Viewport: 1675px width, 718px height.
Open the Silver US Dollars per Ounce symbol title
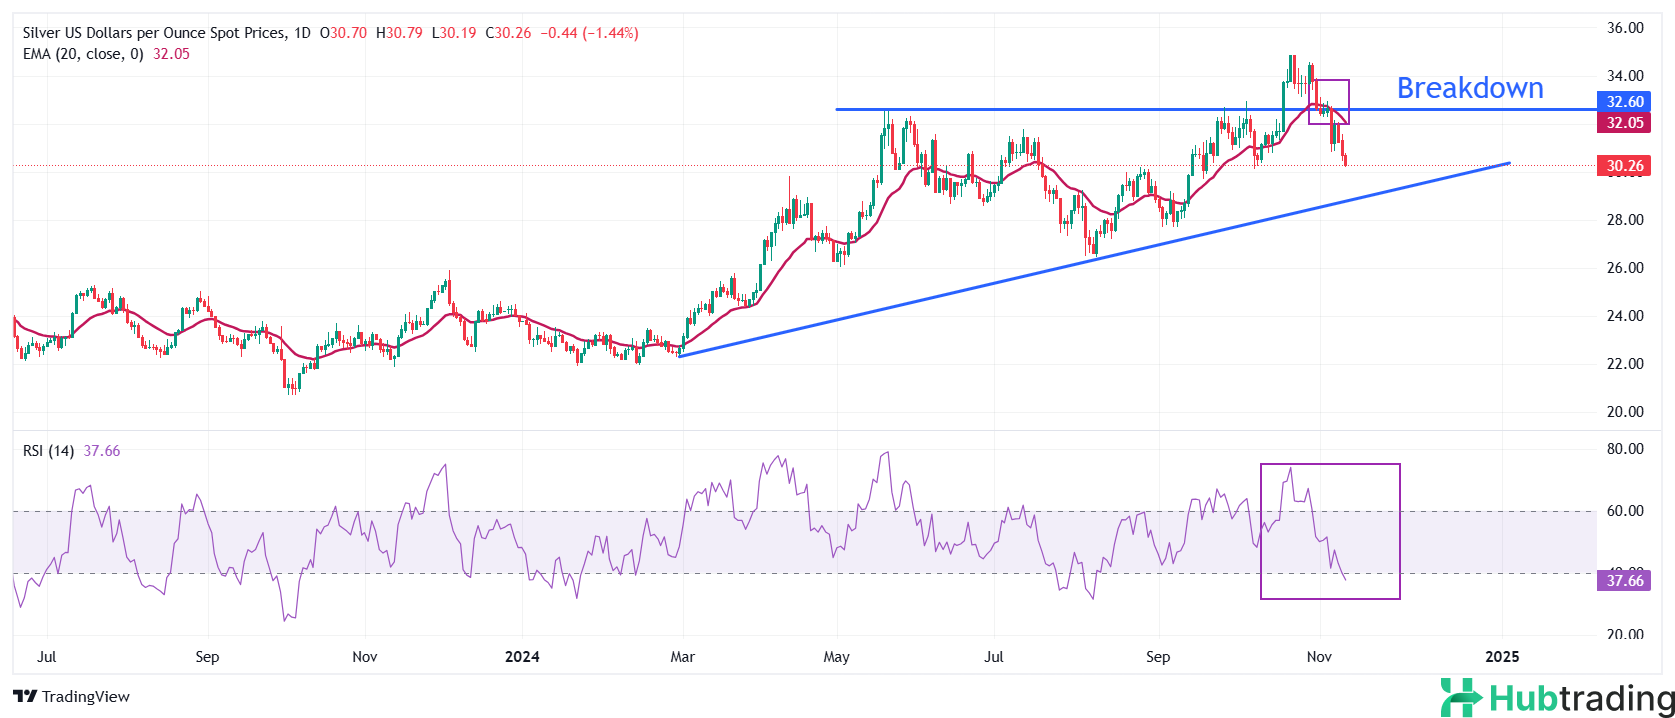pos(153,33)
